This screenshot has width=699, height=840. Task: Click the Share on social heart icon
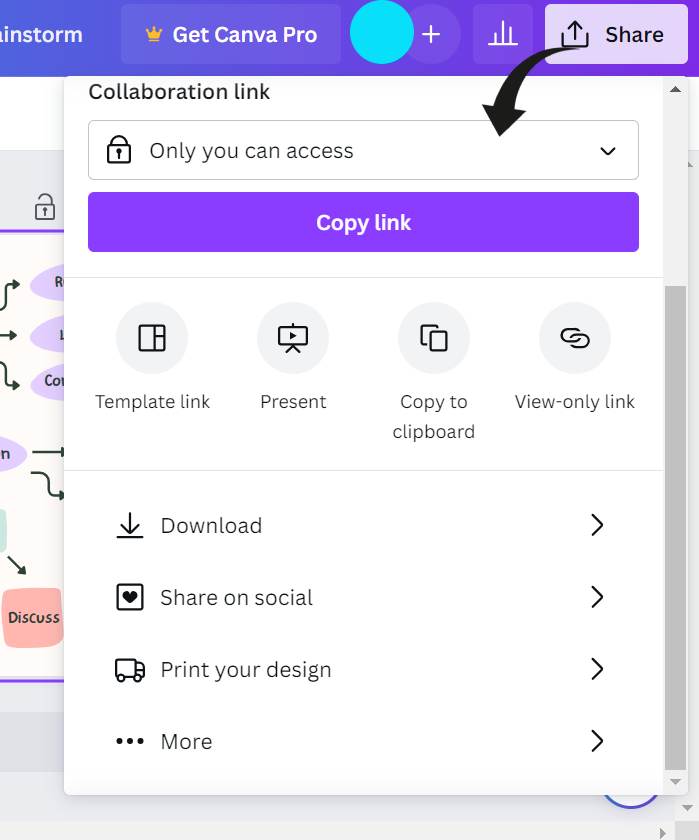pos(130,598)
